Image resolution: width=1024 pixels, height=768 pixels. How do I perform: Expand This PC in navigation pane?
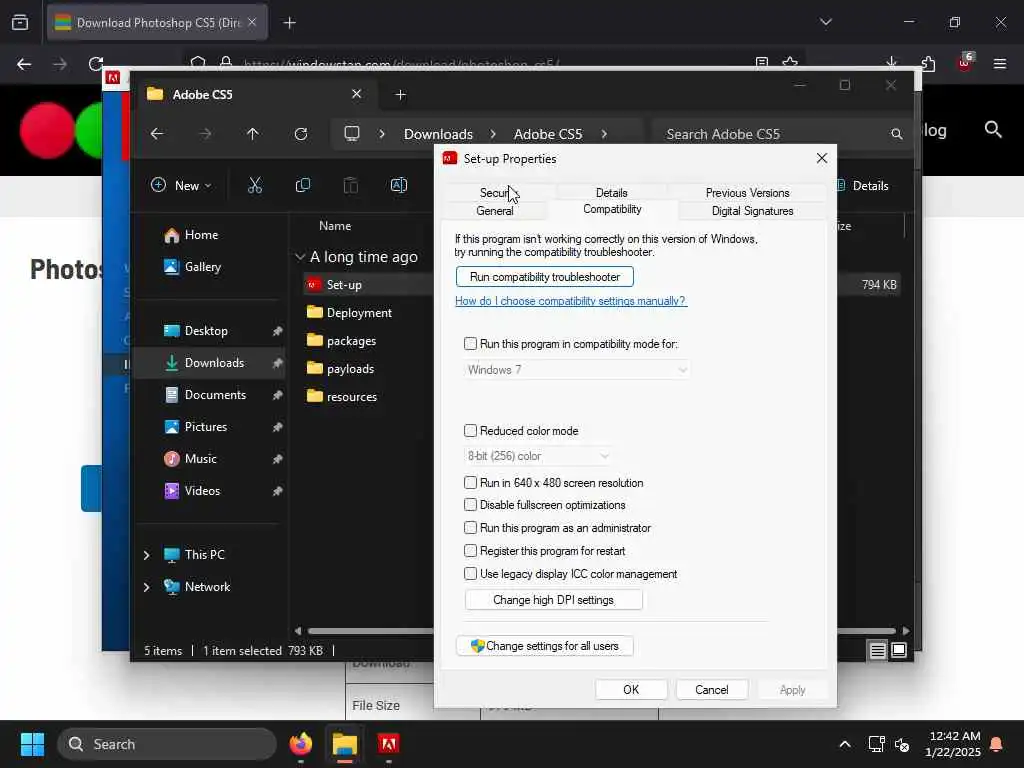[x=146, y=555]
